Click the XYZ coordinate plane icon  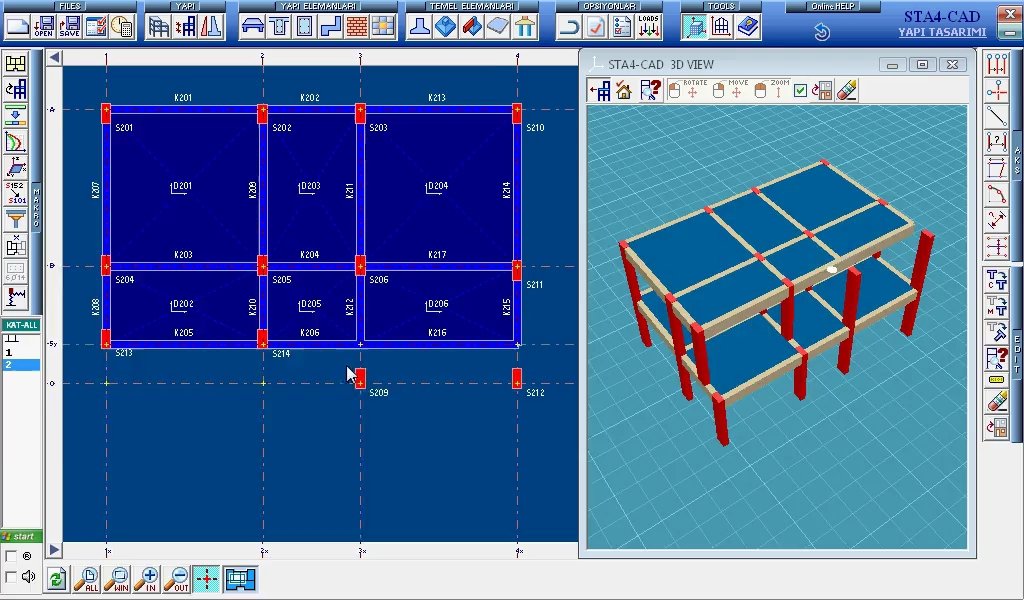[x=16, y=168]
